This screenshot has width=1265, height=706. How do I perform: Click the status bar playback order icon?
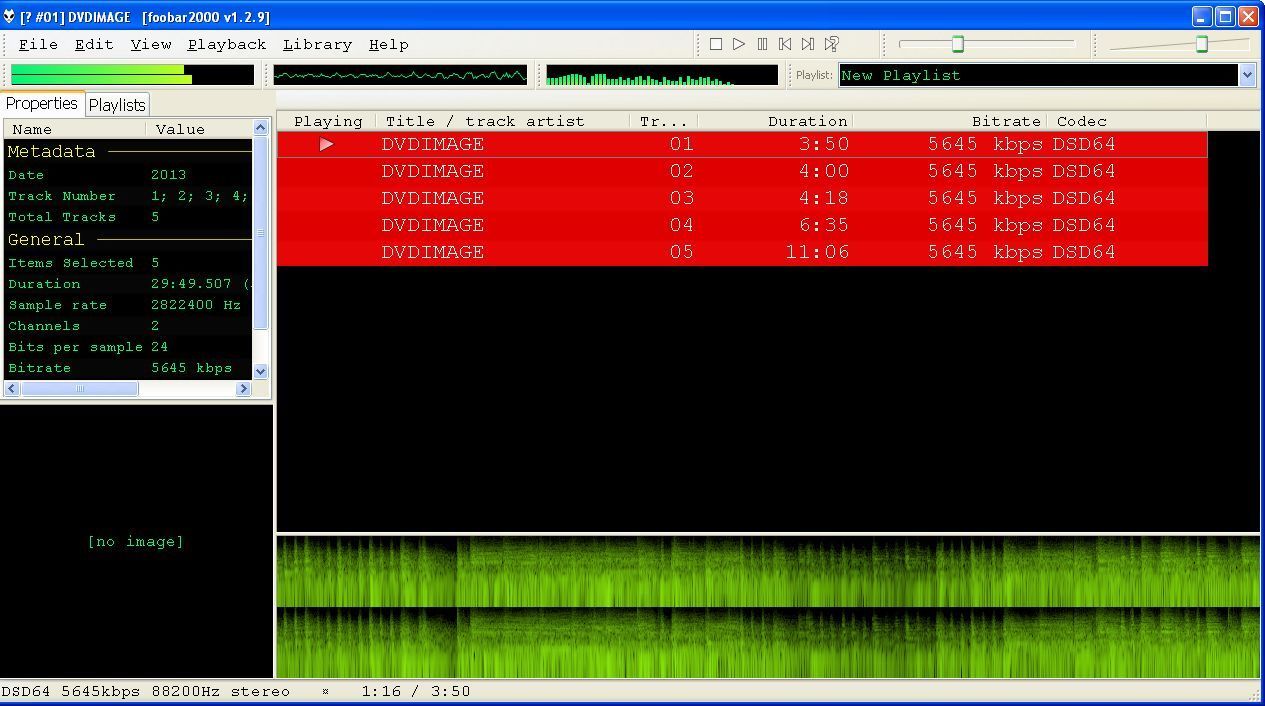326,691
